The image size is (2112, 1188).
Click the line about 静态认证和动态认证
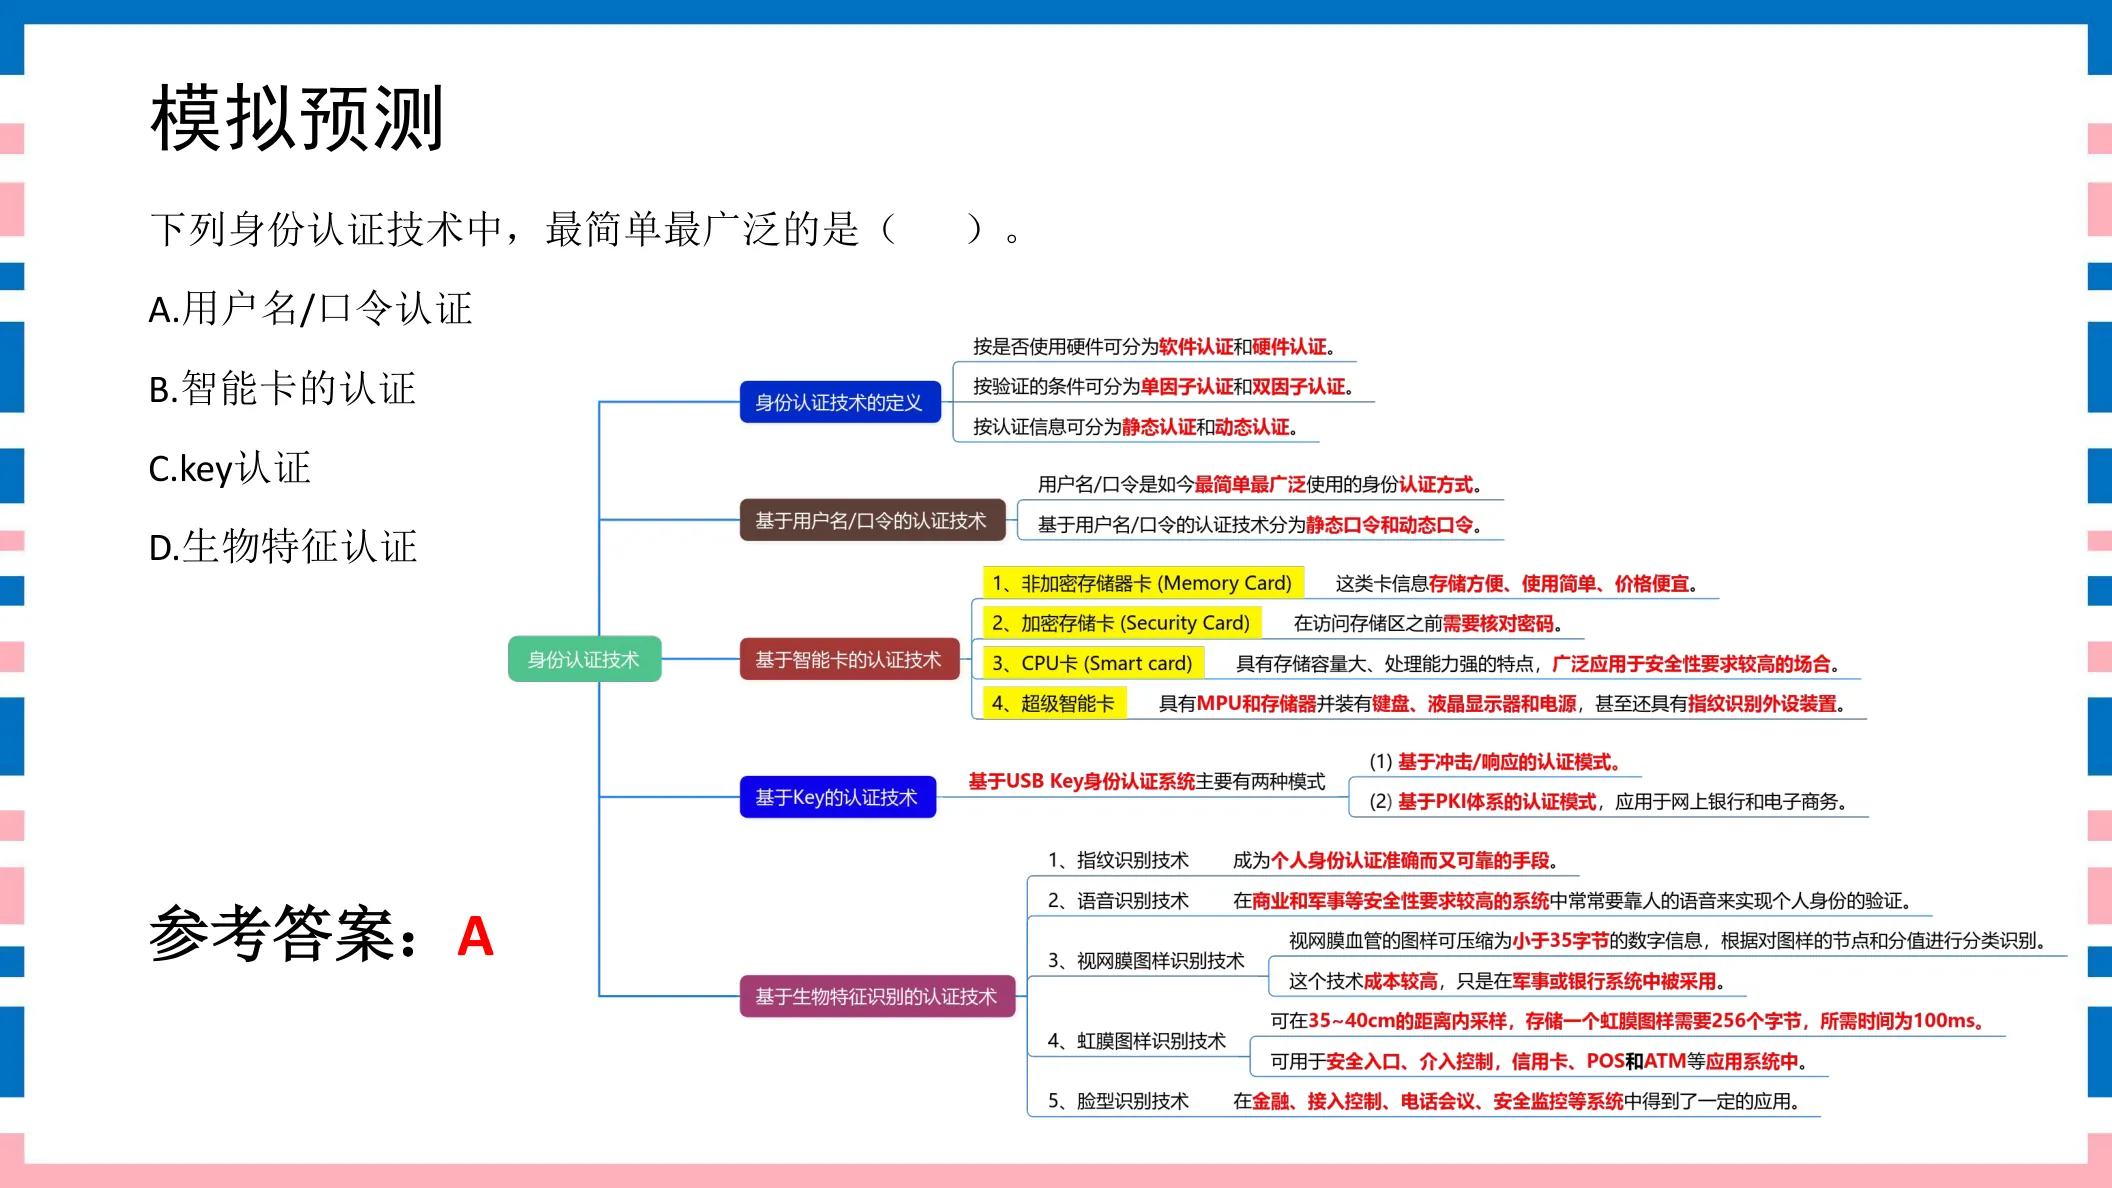pyautogui.click(x=1135, y=427)
